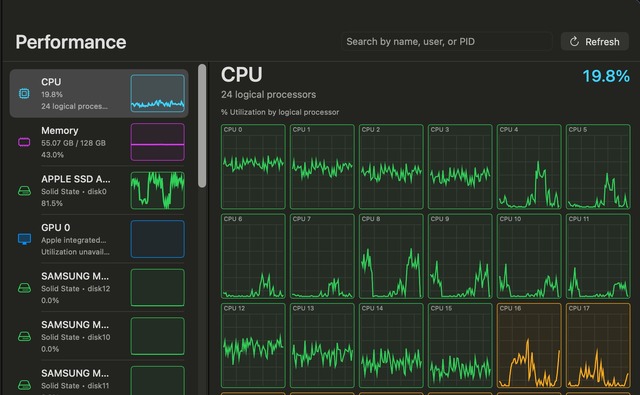Screen dimensions: 640x395
Task: Open the APPLE SSD disk0 performance entry
Action: 99,191
